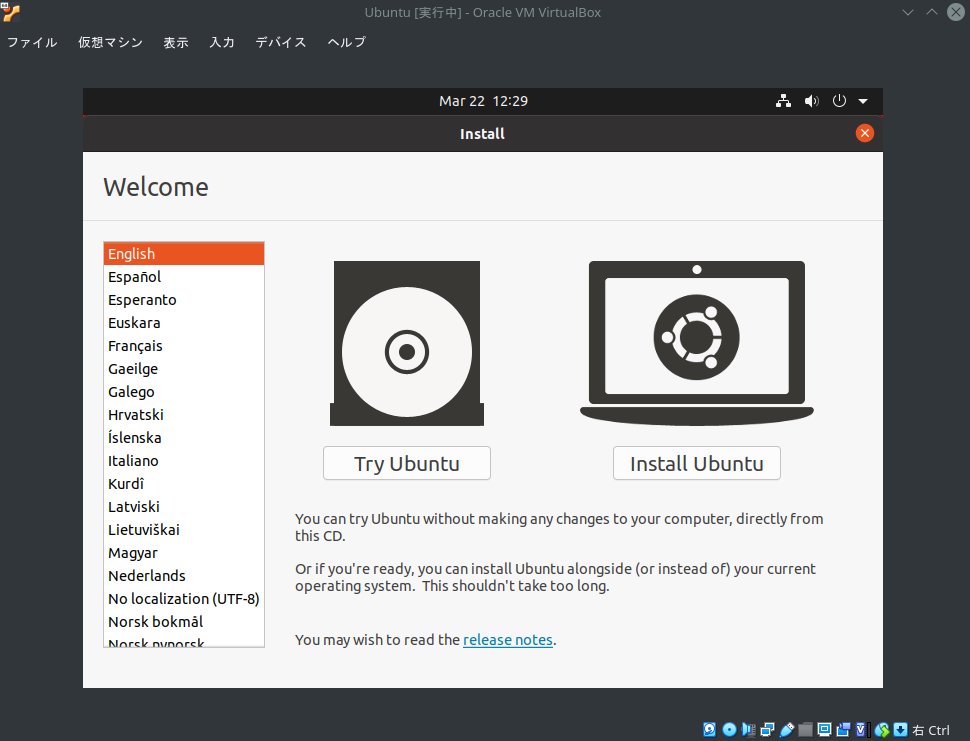
Task: Select Español in the language list
Action: [x=184, y=276]
